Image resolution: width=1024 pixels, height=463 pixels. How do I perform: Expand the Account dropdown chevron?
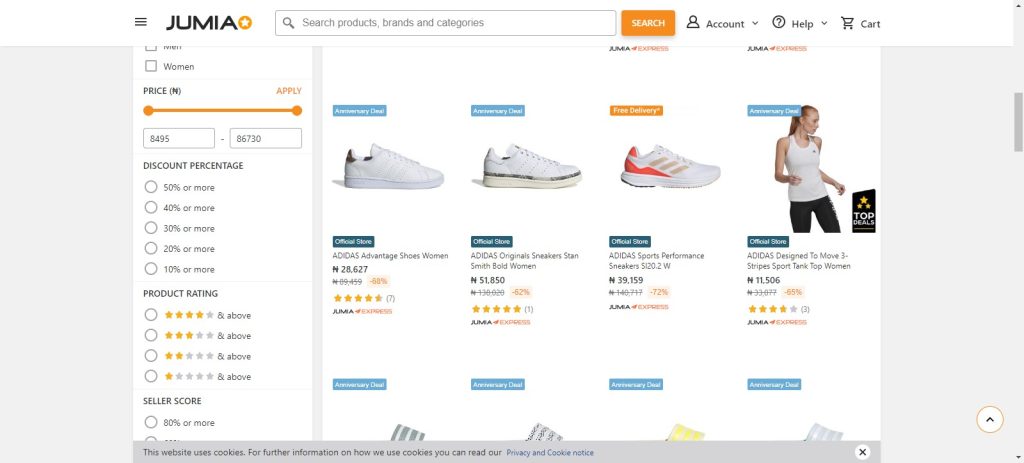pyautogui.click(x=755, y=23)
